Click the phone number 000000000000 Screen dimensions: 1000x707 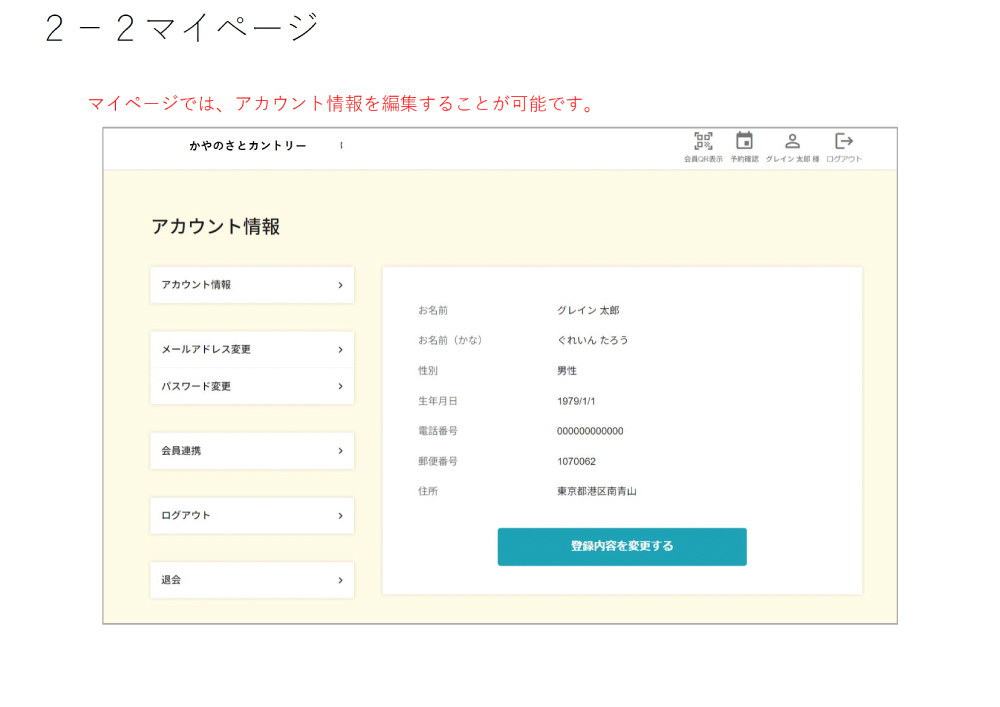tap(590, 431)
